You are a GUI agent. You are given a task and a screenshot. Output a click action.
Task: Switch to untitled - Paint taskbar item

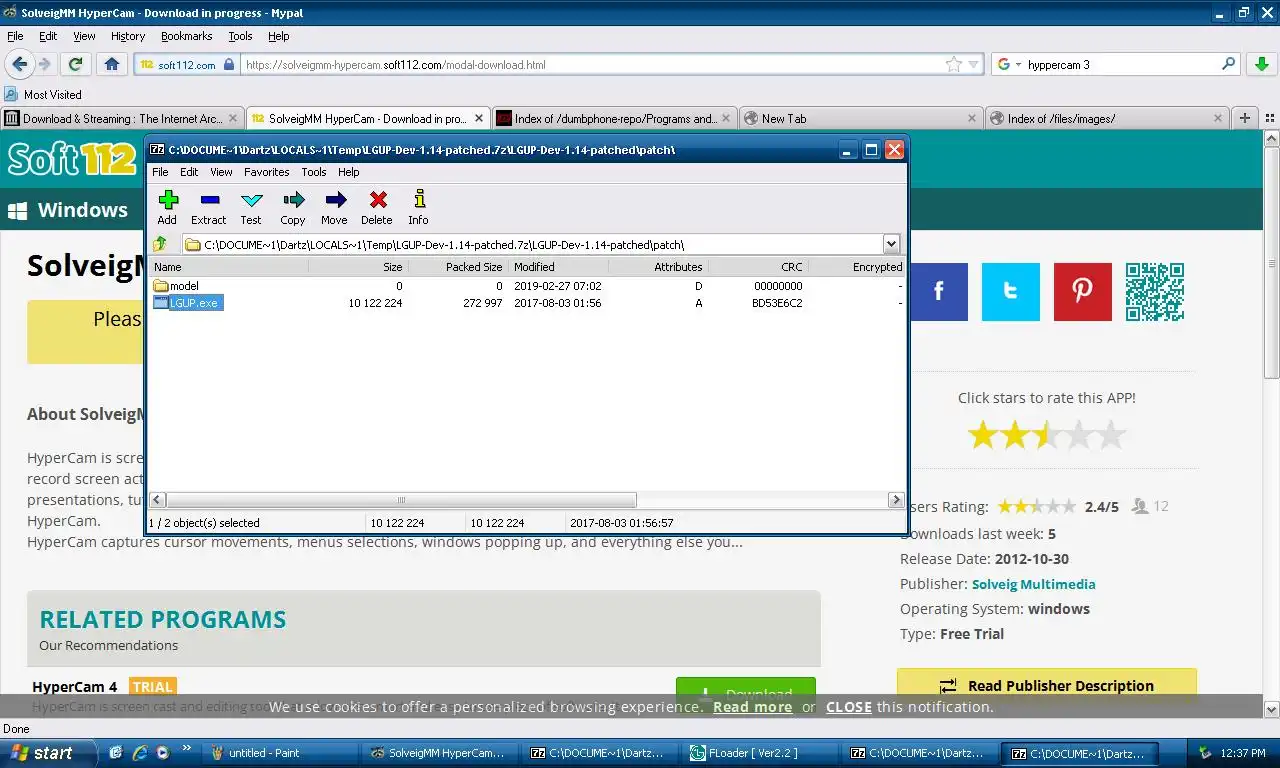pos(280,753)
